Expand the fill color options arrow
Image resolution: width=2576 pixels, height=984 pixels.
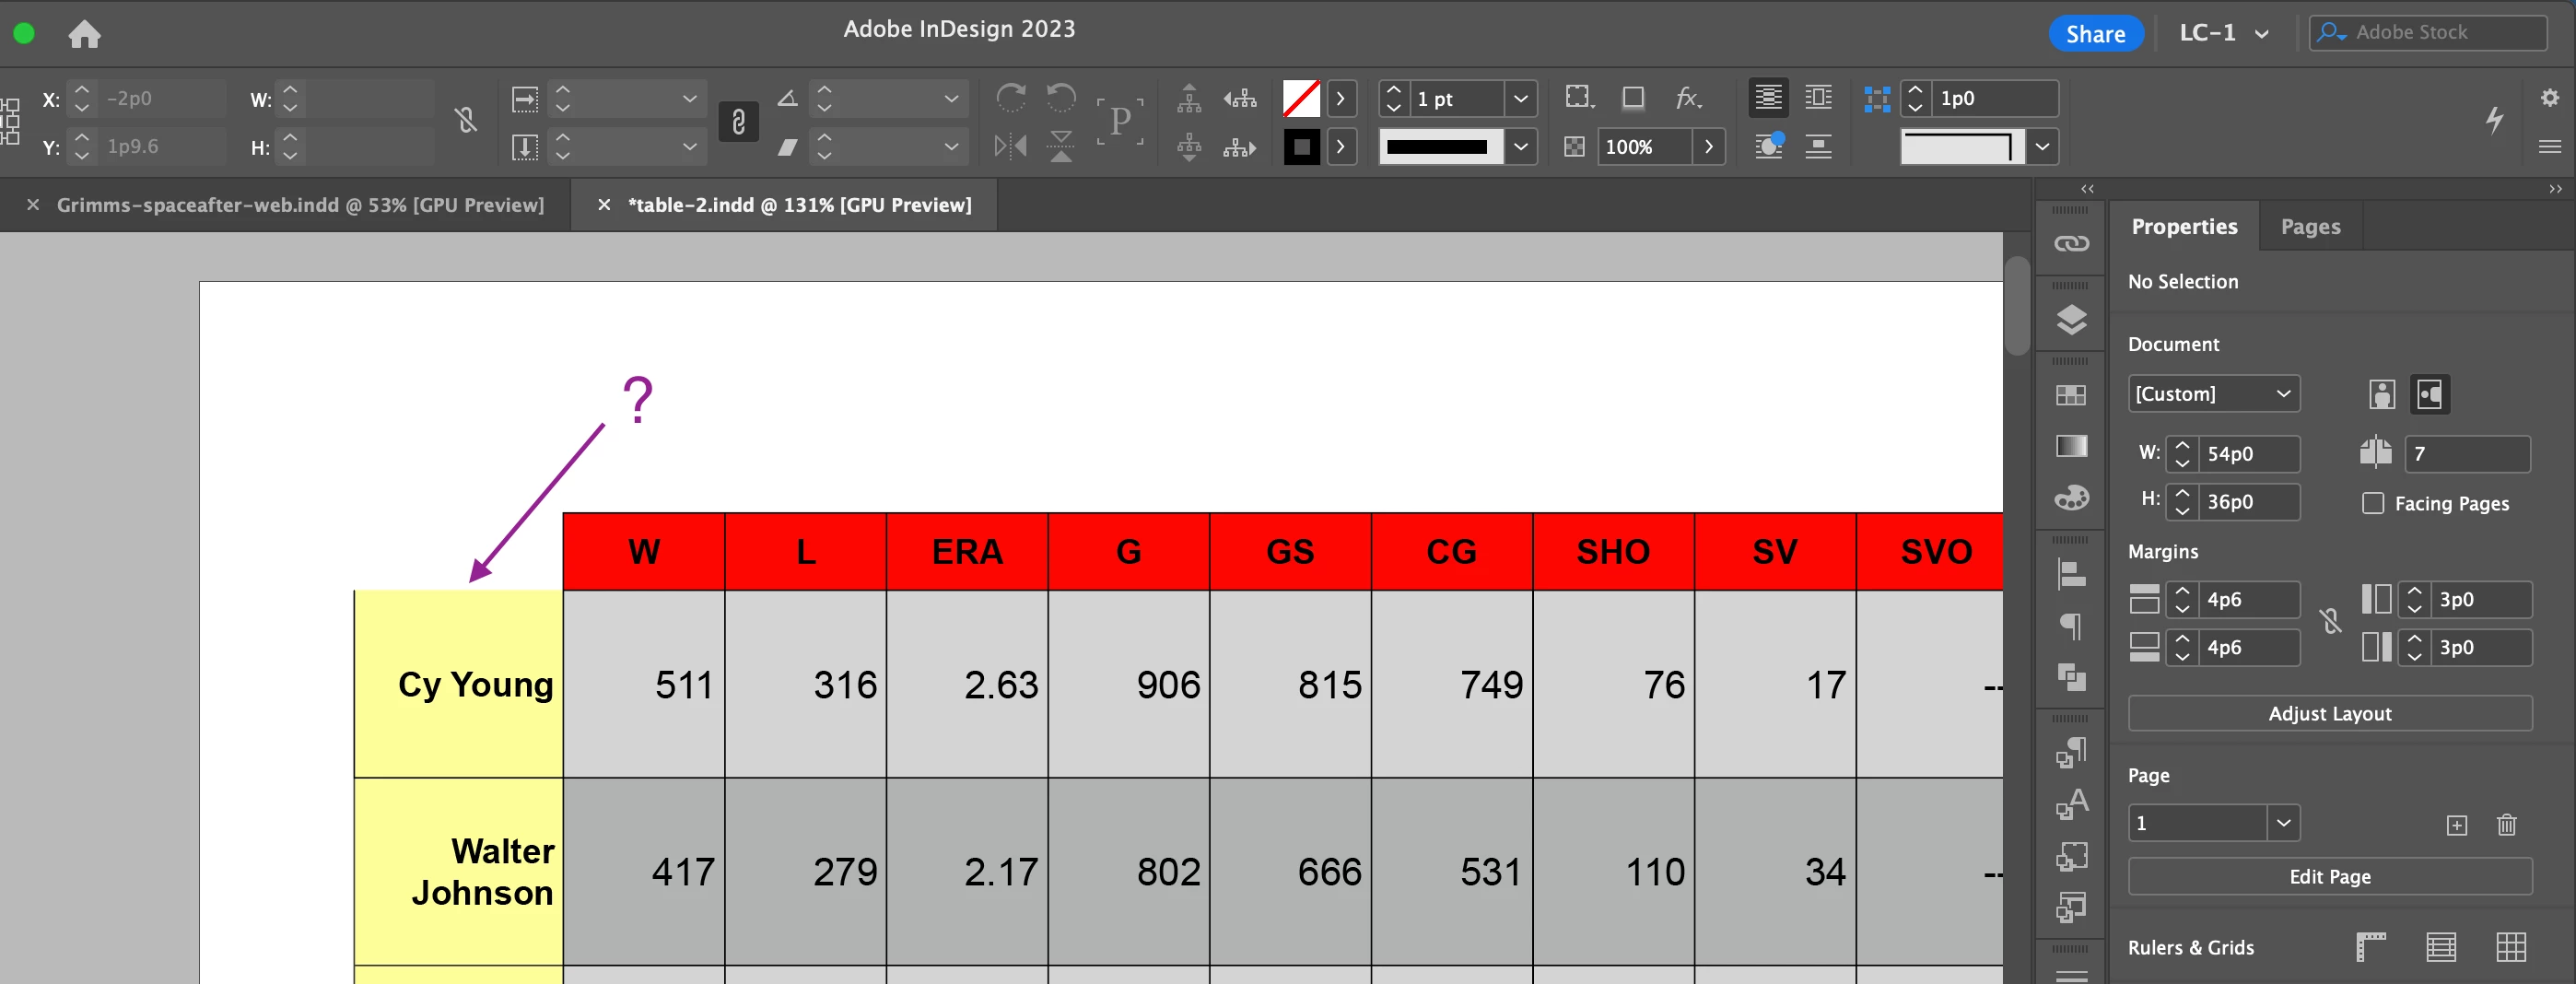pos(1340,98)
